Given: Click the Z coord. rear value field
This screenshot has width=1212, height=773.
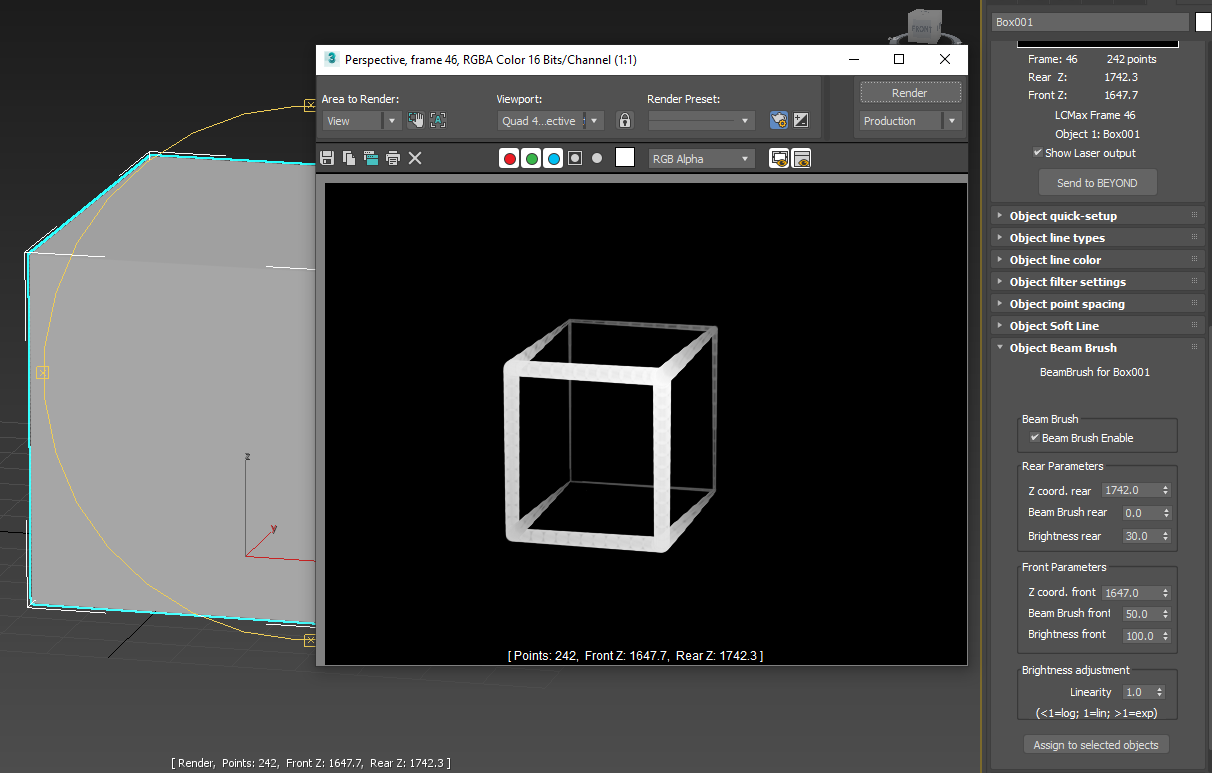Looking at the screenshot, I should pyautogui.click(x=1129, y=490).
